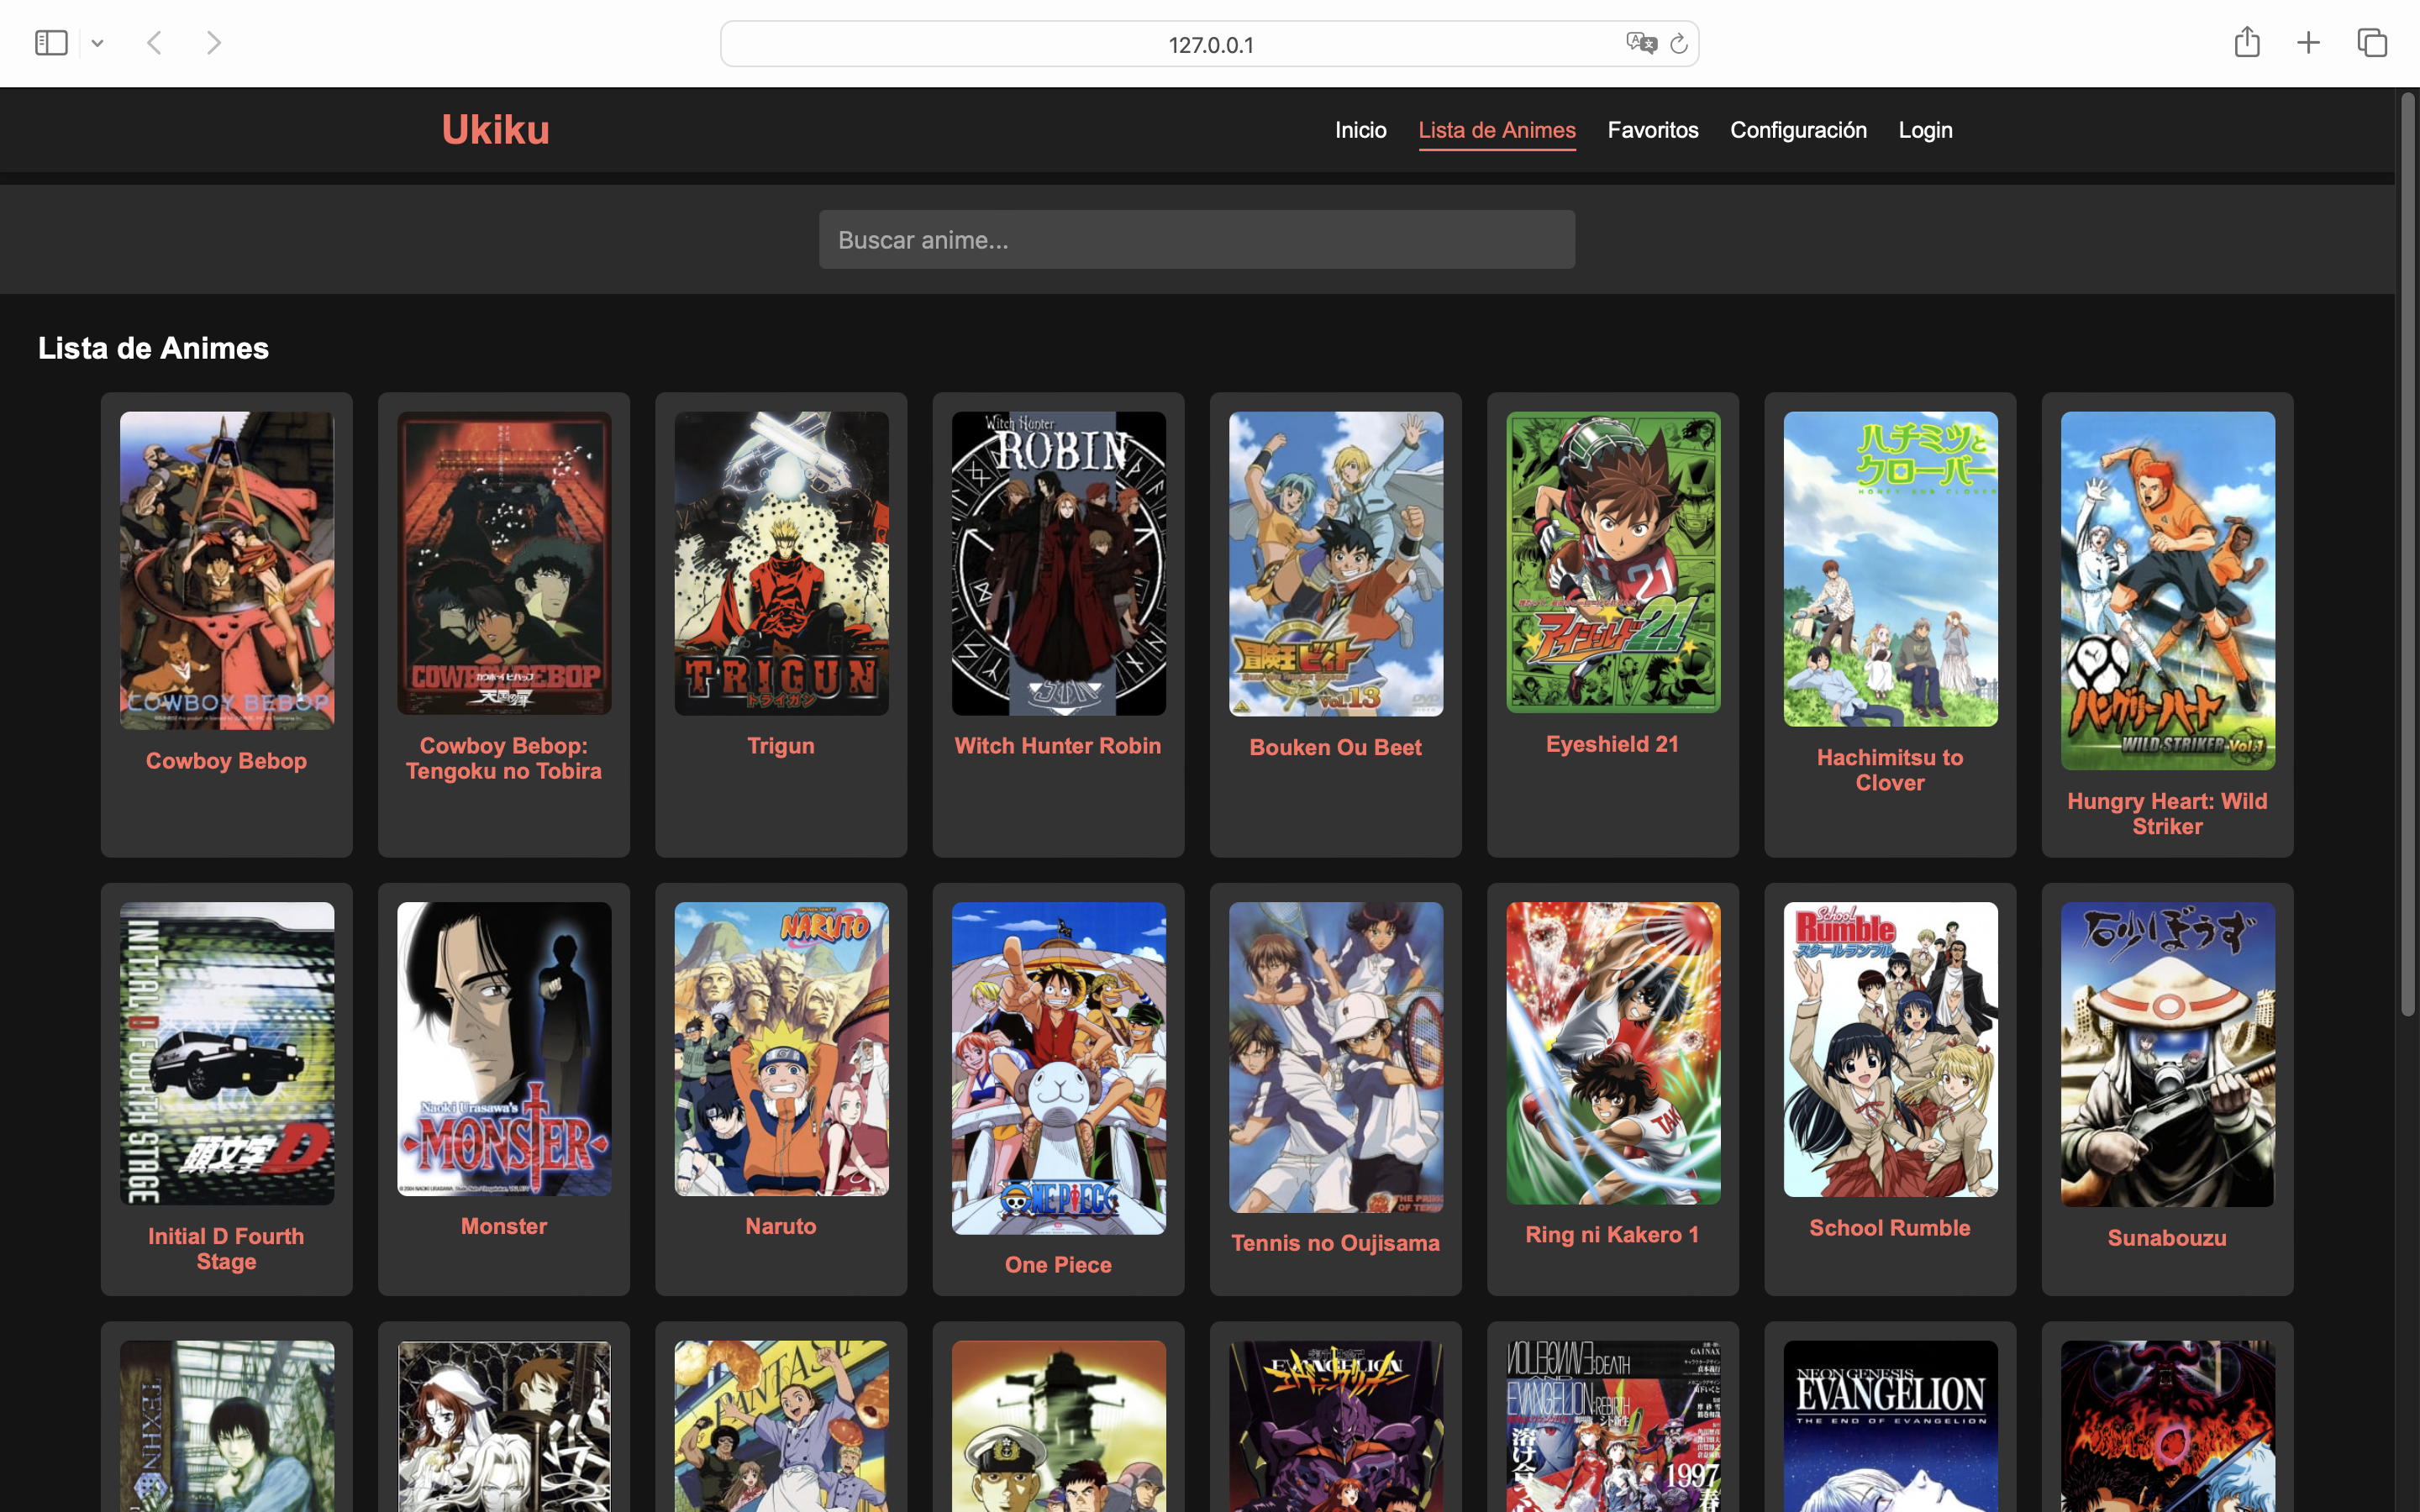Image resolution: width=2420 pixels, height=1512 pixels.
Task: Open the Inicio nav item
Action: (x=1360, y=130)
